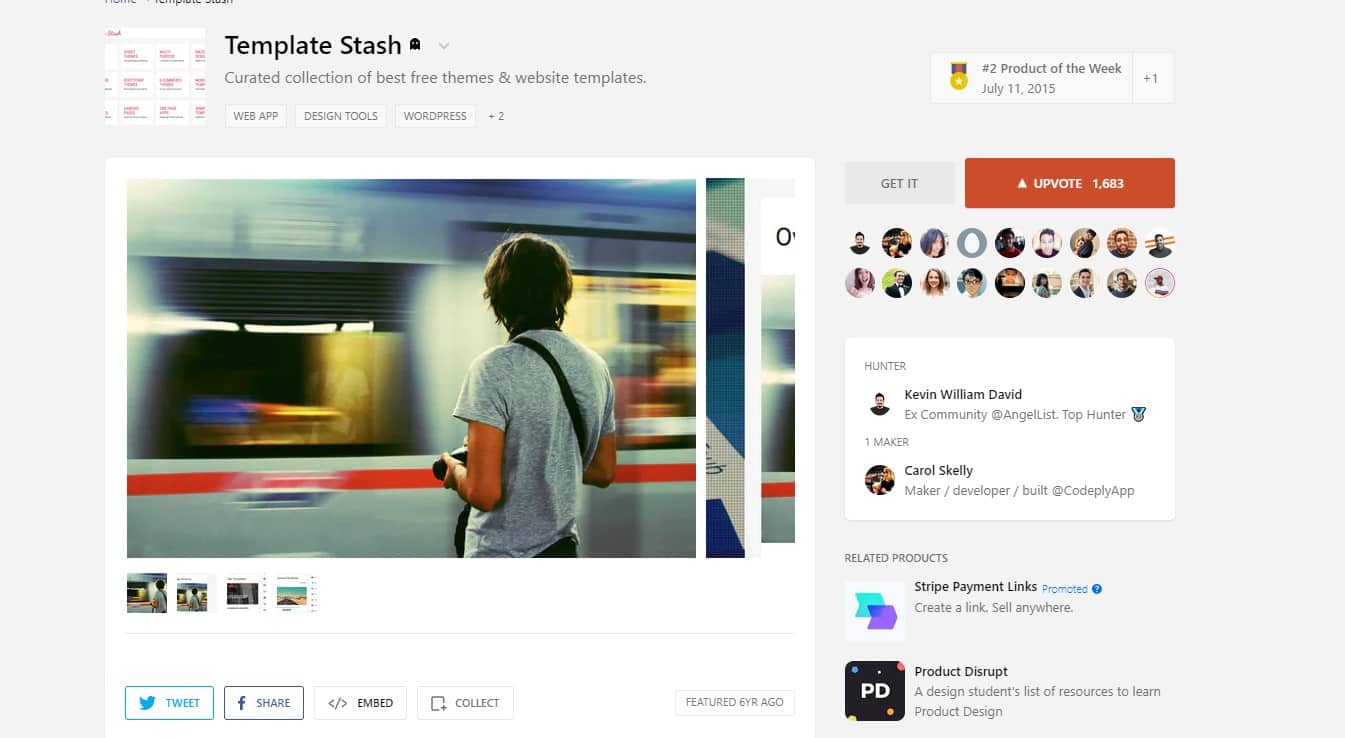Click the ghost icon next to Template Stash
This screenshot has height=738, width=1345.
[414, 45]
